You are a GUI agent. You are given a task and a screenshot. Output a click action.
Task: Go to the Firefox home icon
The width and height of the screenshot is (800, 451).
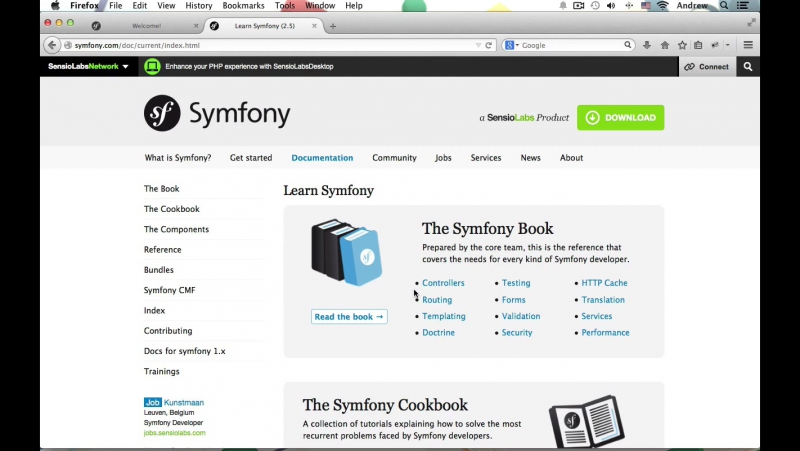pos(665,45)
